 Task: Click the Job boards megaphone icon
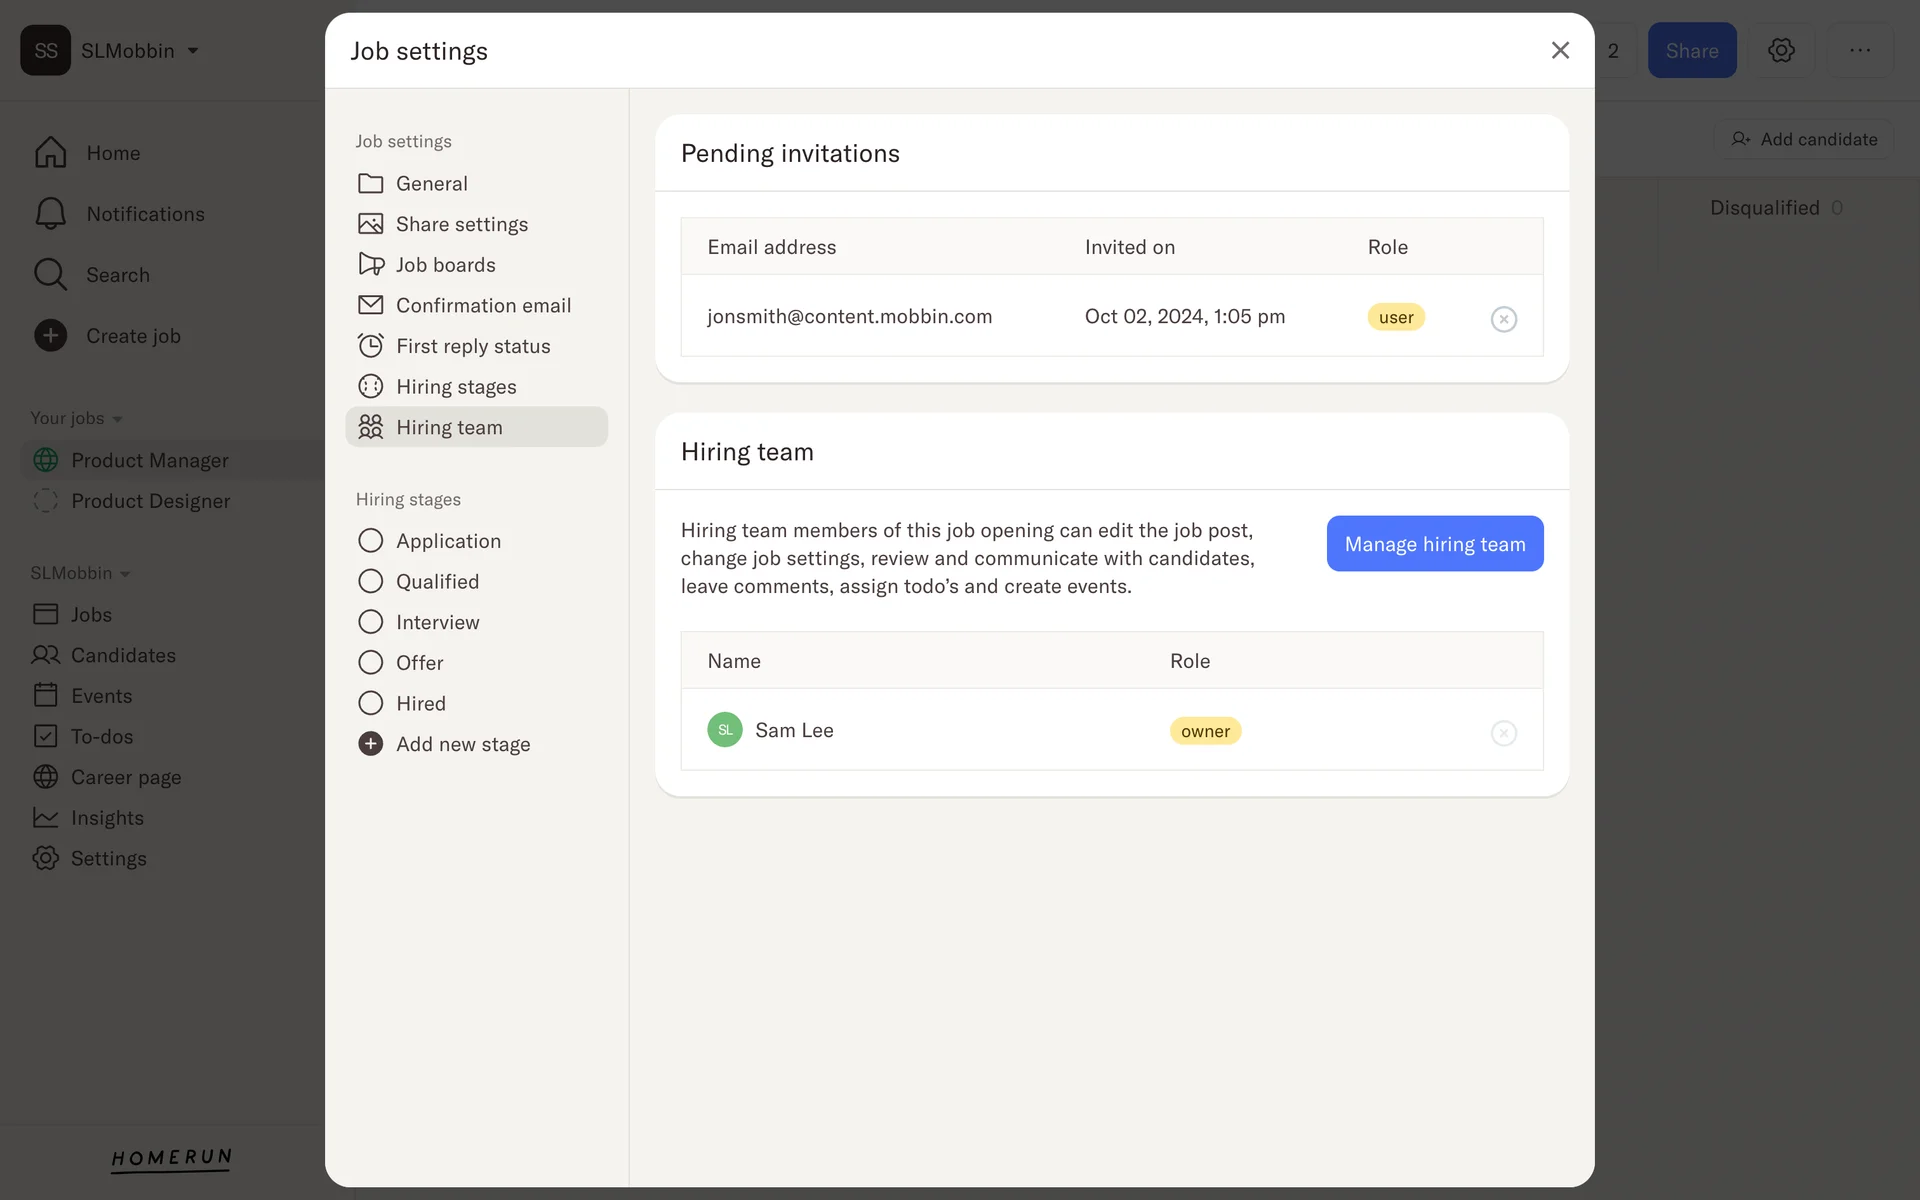pyautogui.click(x=370, y=265)
